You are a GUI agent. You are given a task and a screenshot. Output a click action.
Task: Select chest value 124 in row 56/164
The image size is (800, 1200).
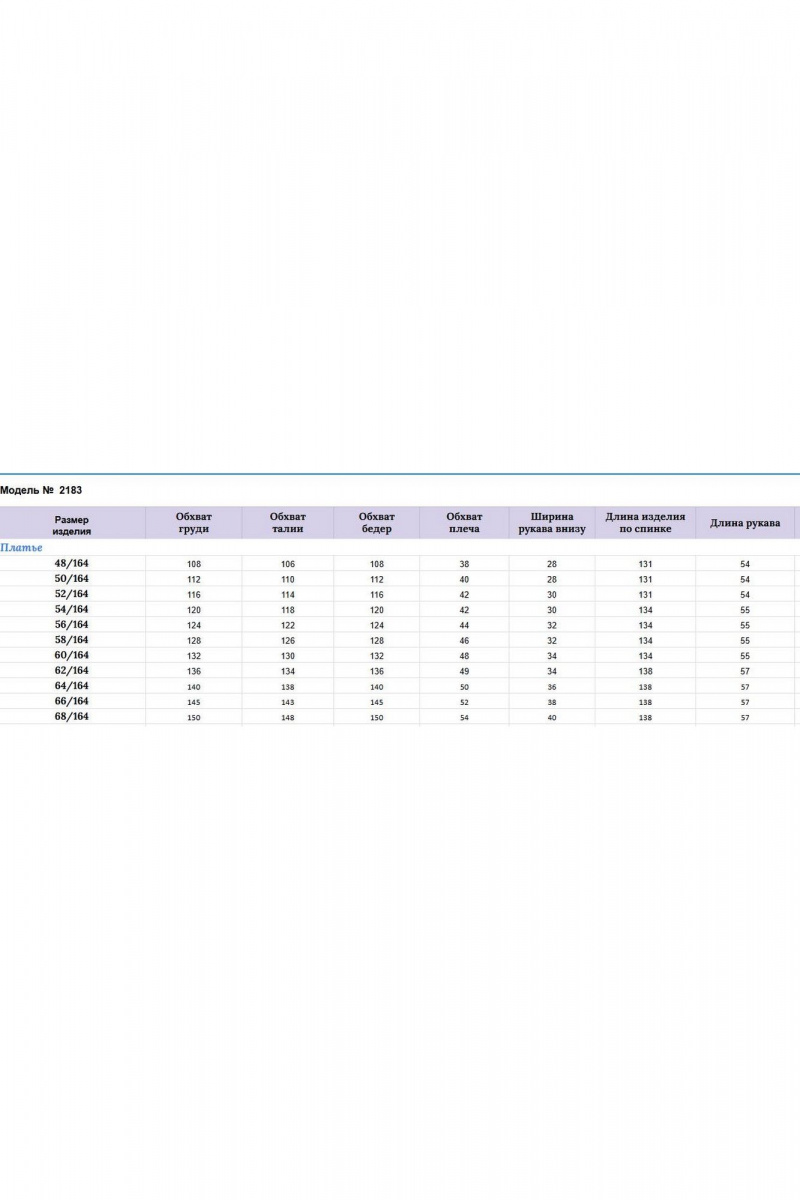click(194, 625)
